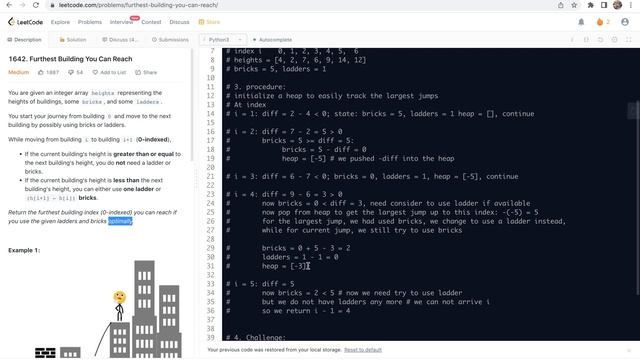Click comment line '# bricks = 5, ladders = 1'
Screen dimensions: 640x360
click(276, 69)
